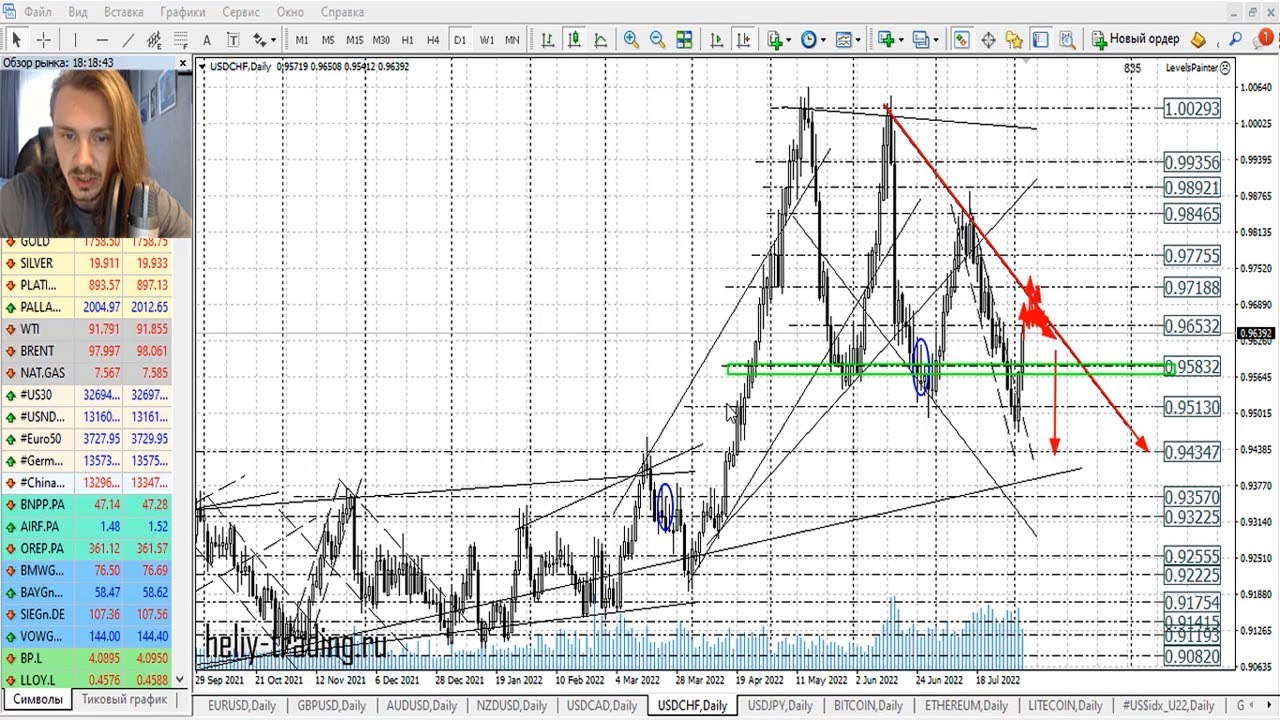Pick the horizontal line drawing tool
This screenshot has width=1280, height=720.
(102, 40)
